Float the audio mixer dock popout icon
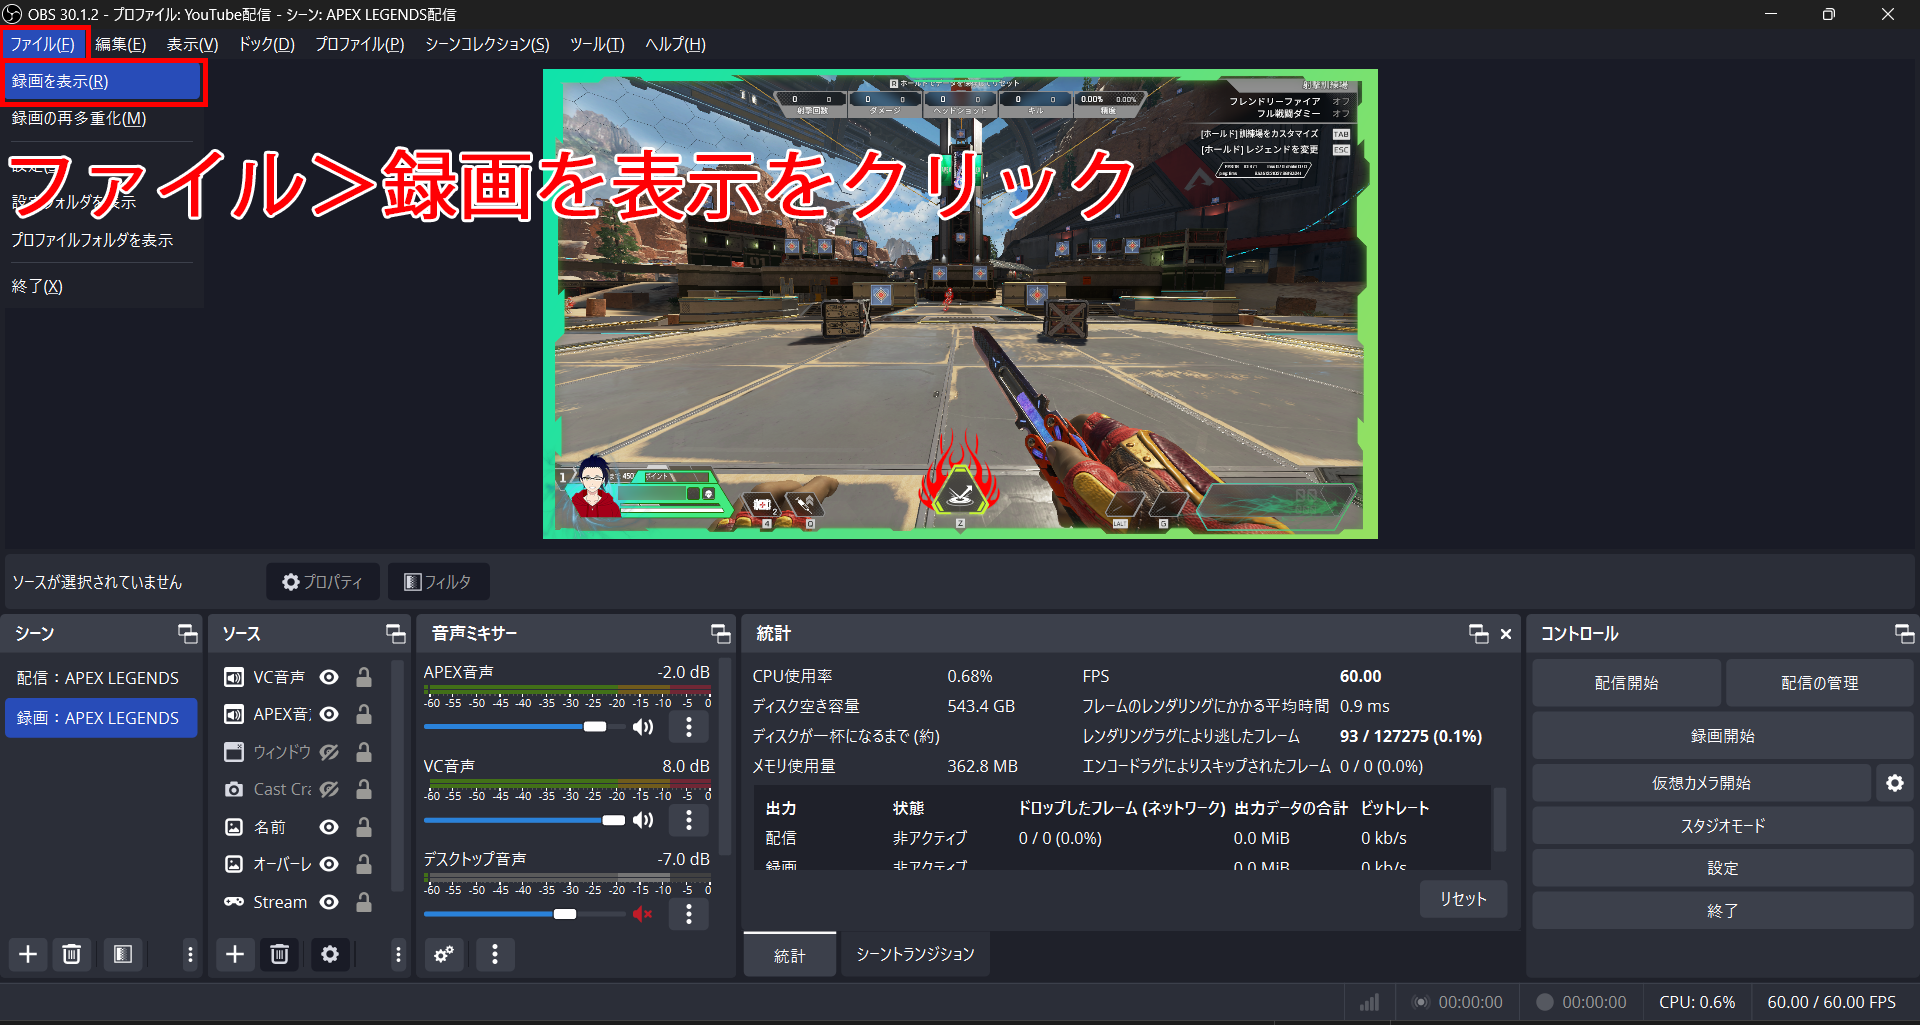 [720, 633]
